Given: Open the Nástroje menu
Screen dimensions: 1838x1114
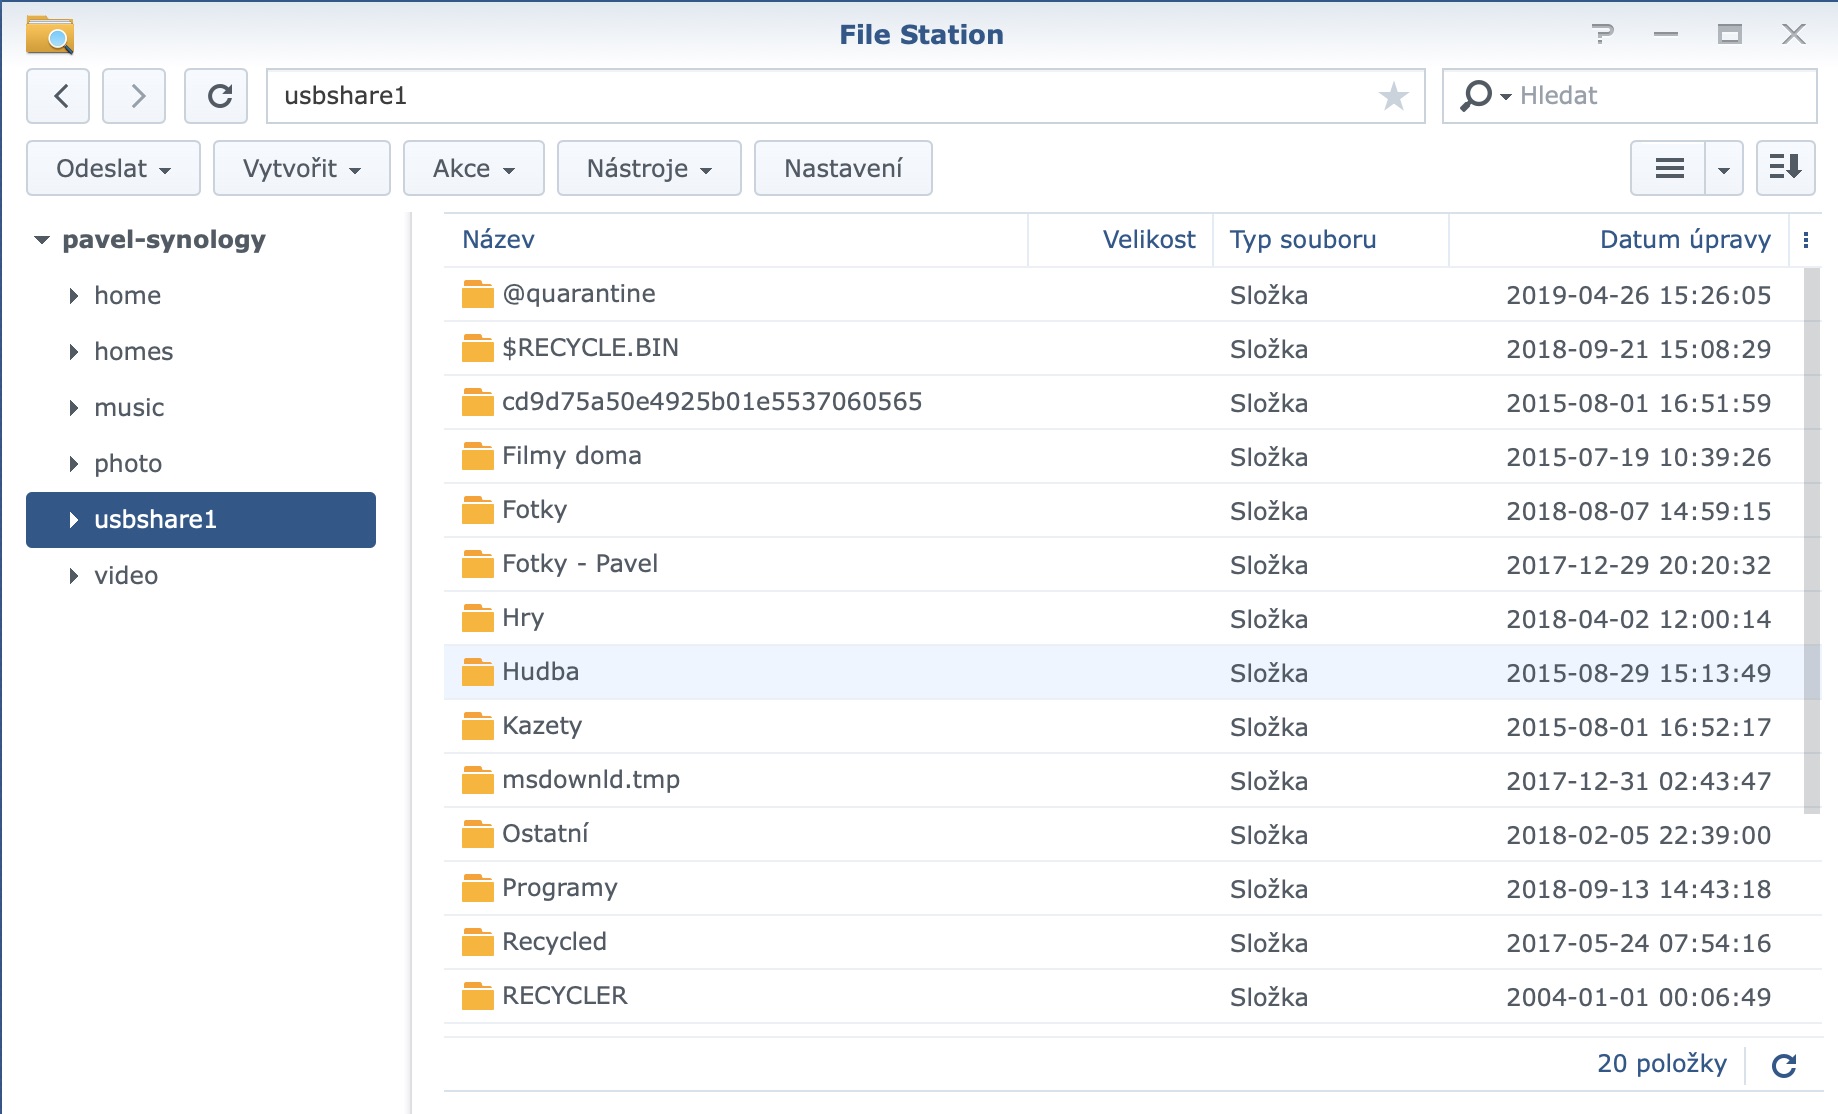Looking at the screenshot, I should point(648,168).
